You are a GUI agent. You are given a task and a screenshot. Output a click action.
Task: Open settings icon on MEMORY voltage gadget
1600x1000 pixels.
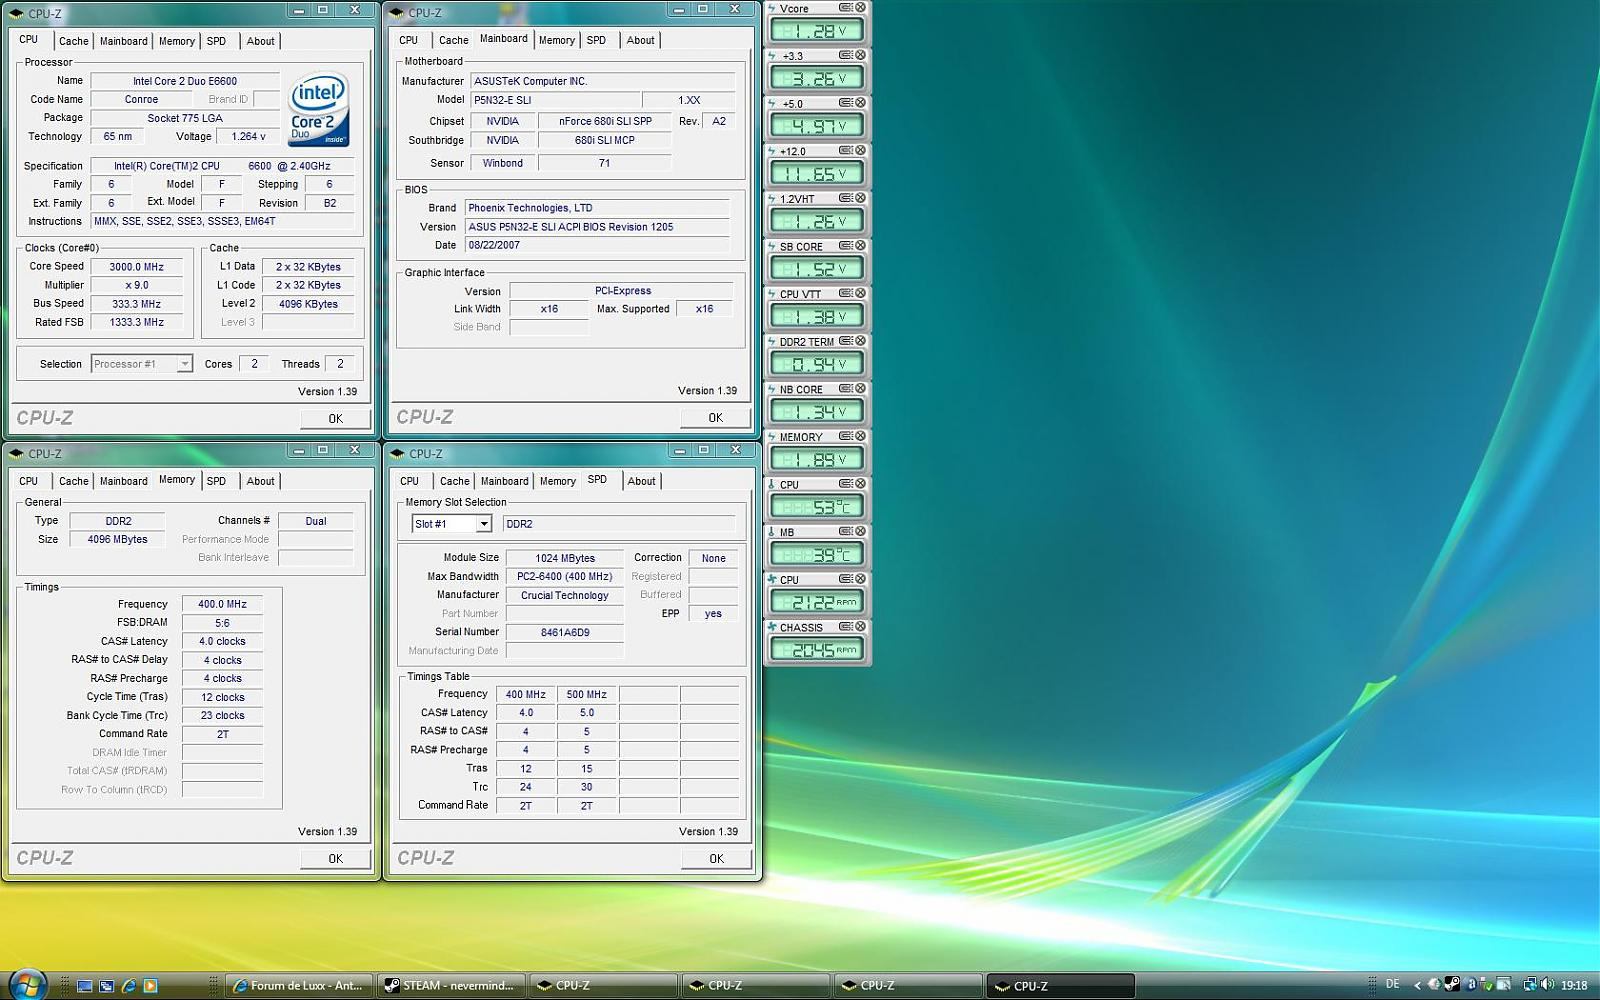[846, 436]
